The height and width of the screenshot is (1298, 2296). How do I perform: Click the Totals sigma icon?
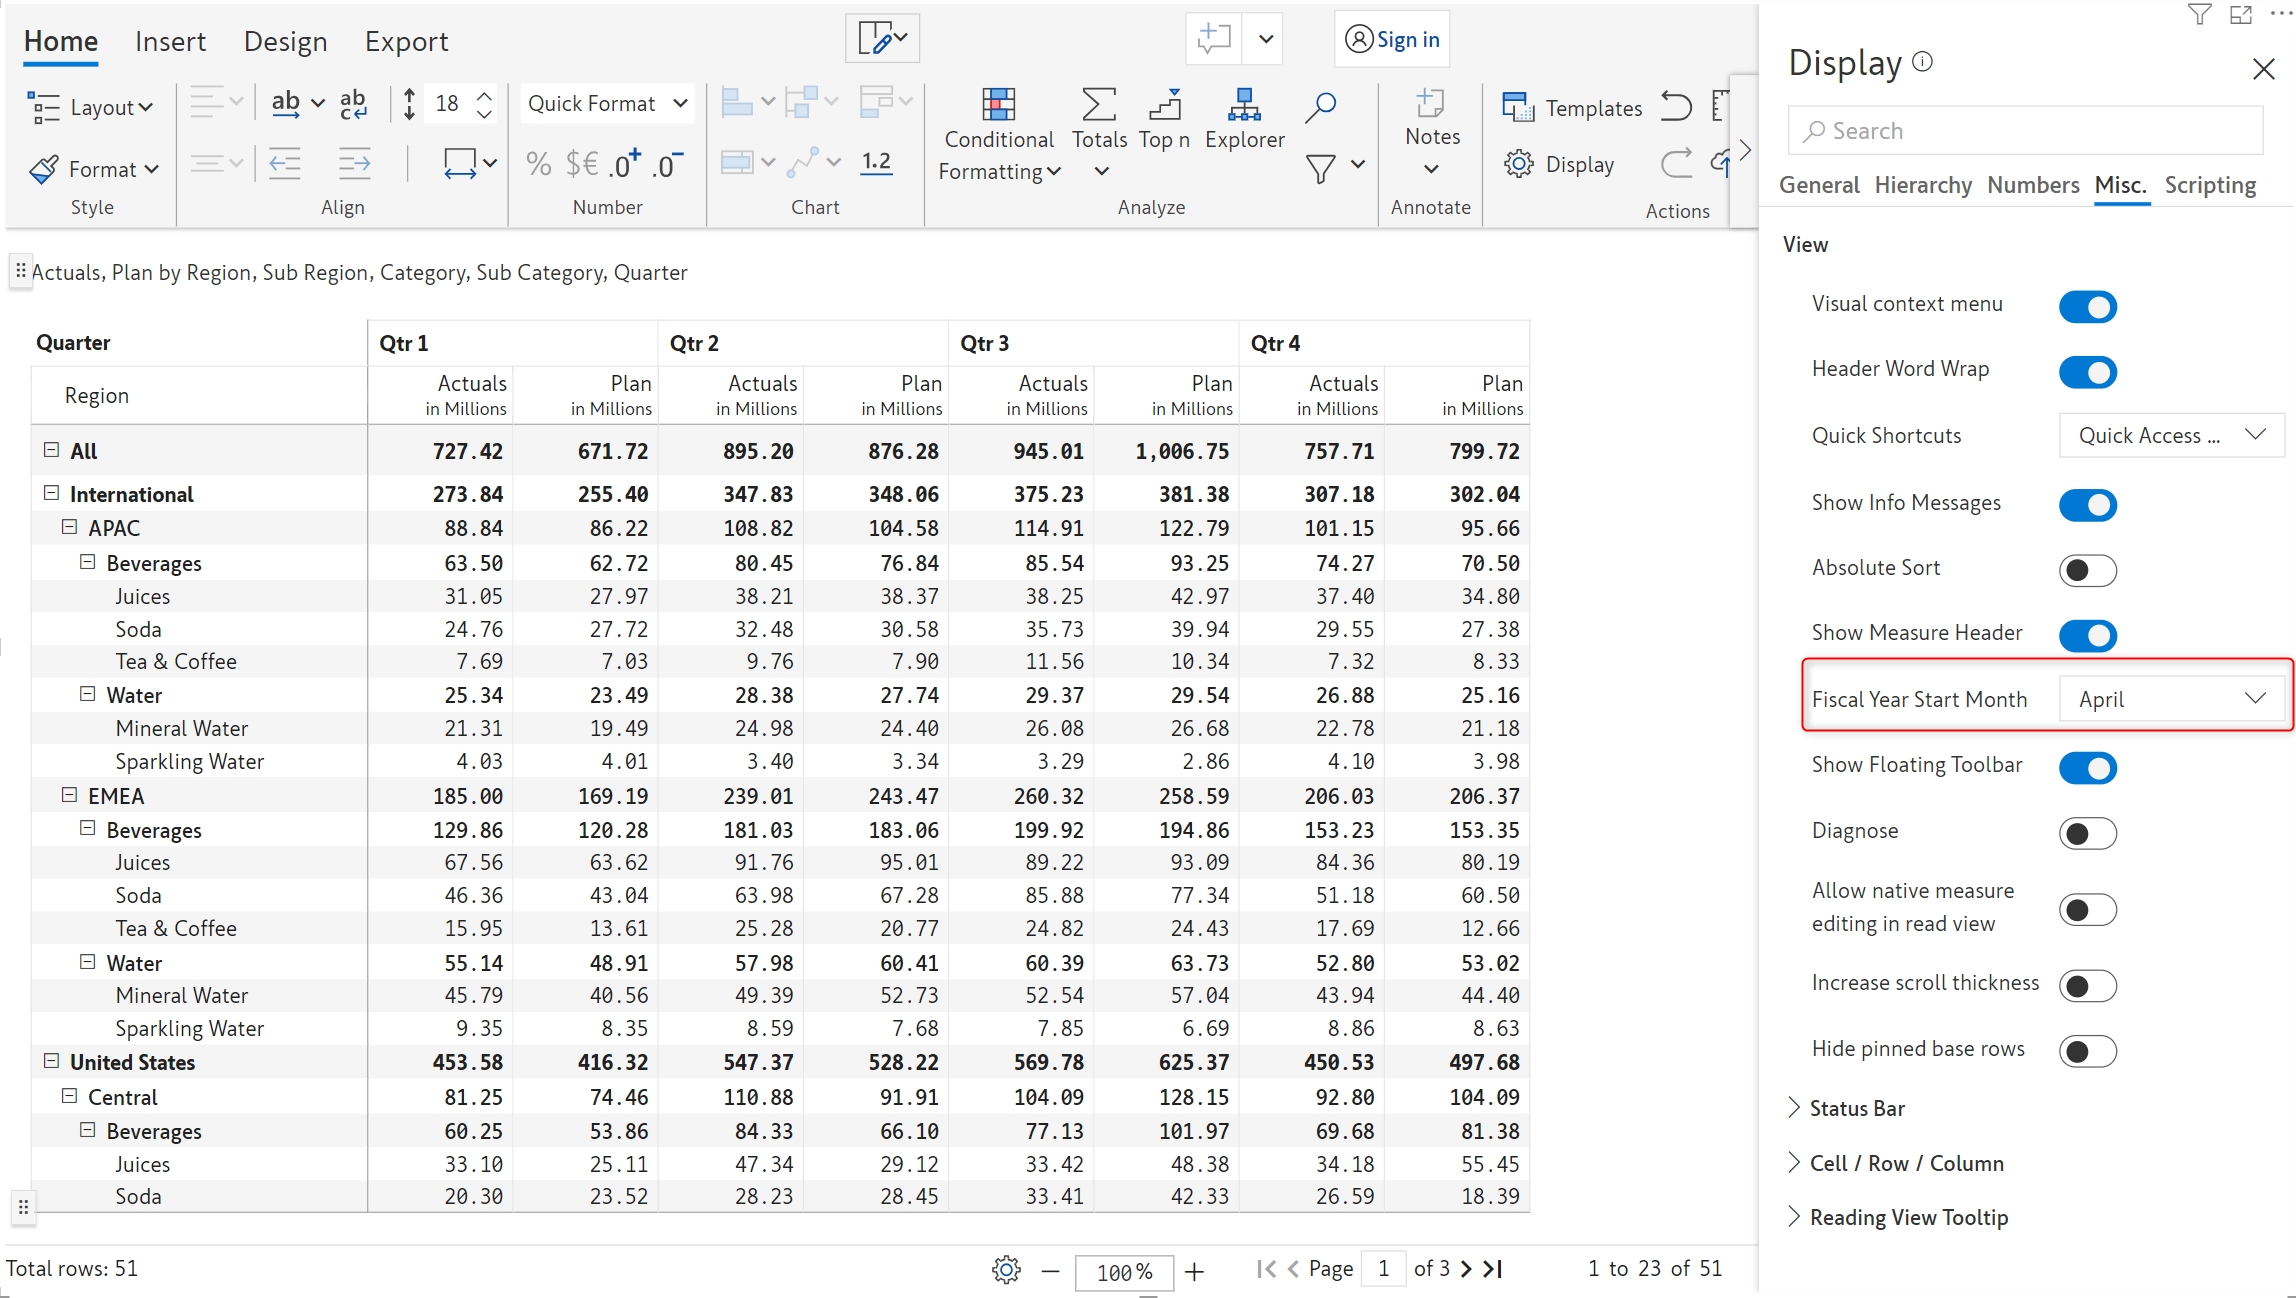(x=1098, y=104)
